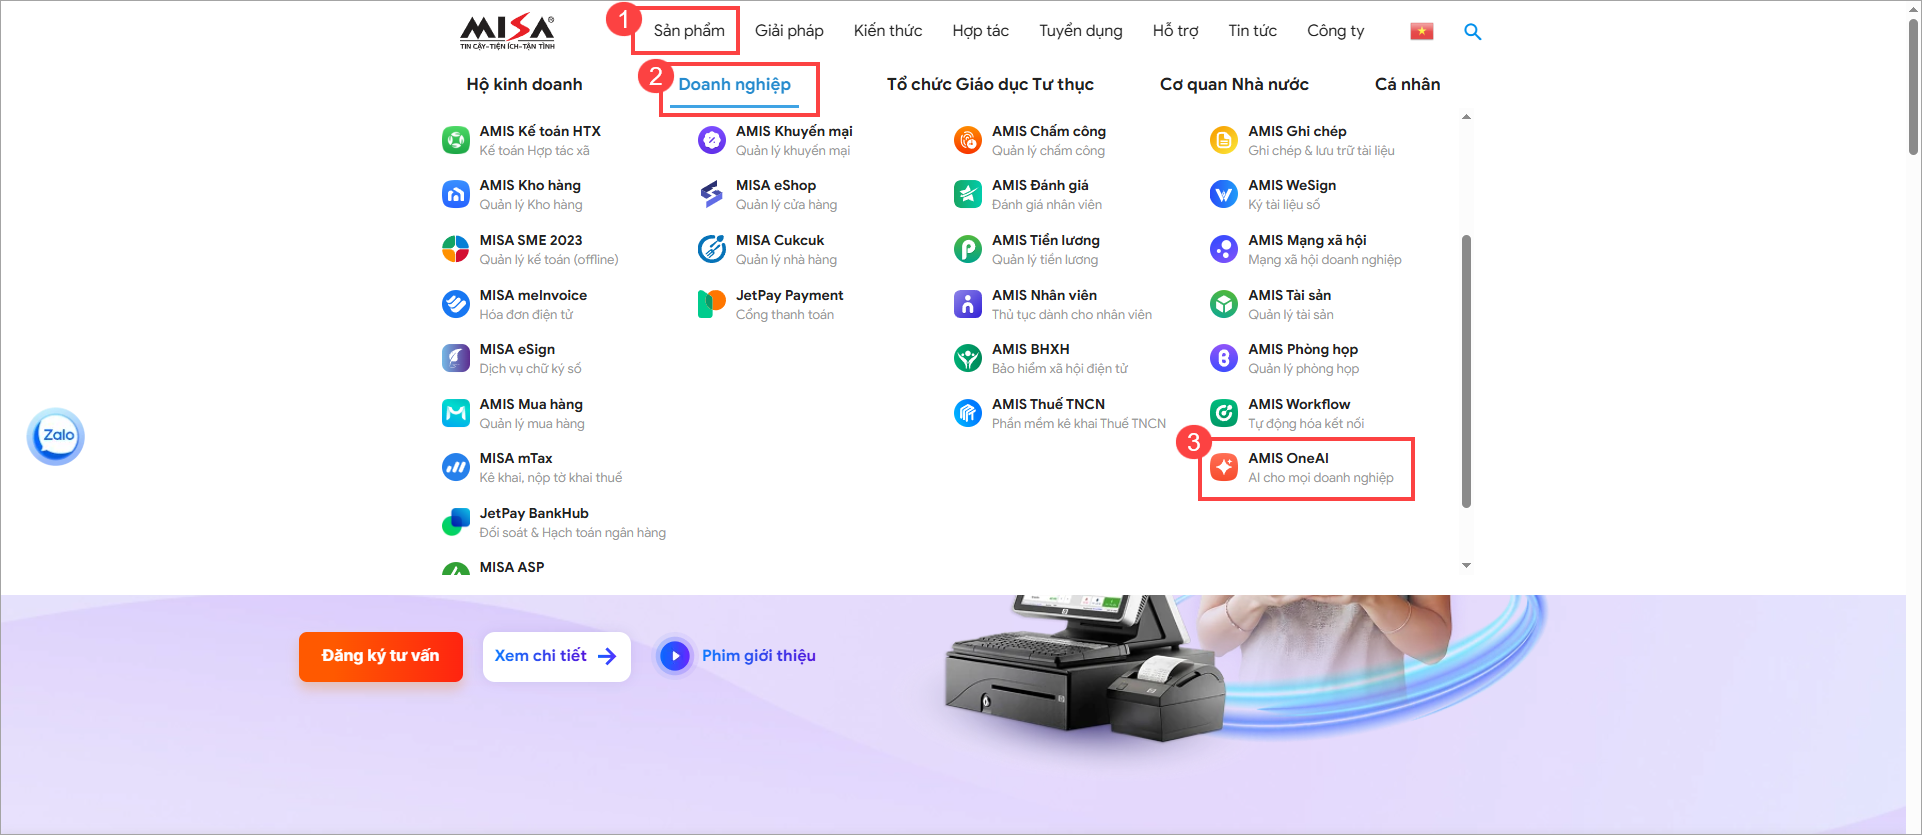Click the AMIS Tài sản icon
This screenshot has height=835, width=1922.
coord(1224,304)
